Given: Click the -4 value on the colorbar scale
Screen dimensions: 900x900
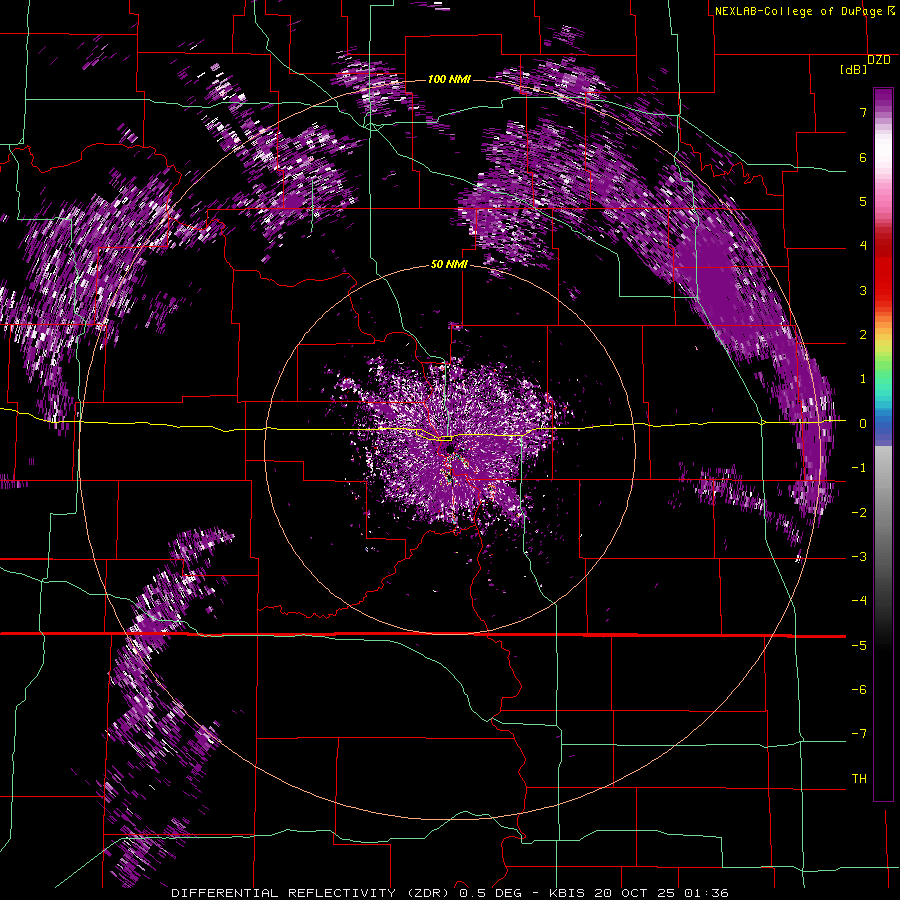Looking at the screenshot, I should (859, 601).
